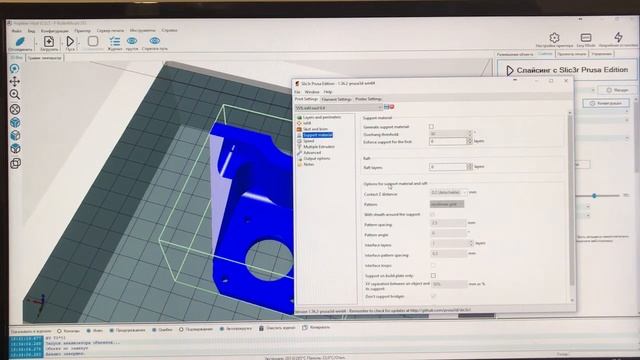Open the support Pattern dropdown
Viewport: 640px width, 360px height.
pyautogui.click(x=447, y=204)
